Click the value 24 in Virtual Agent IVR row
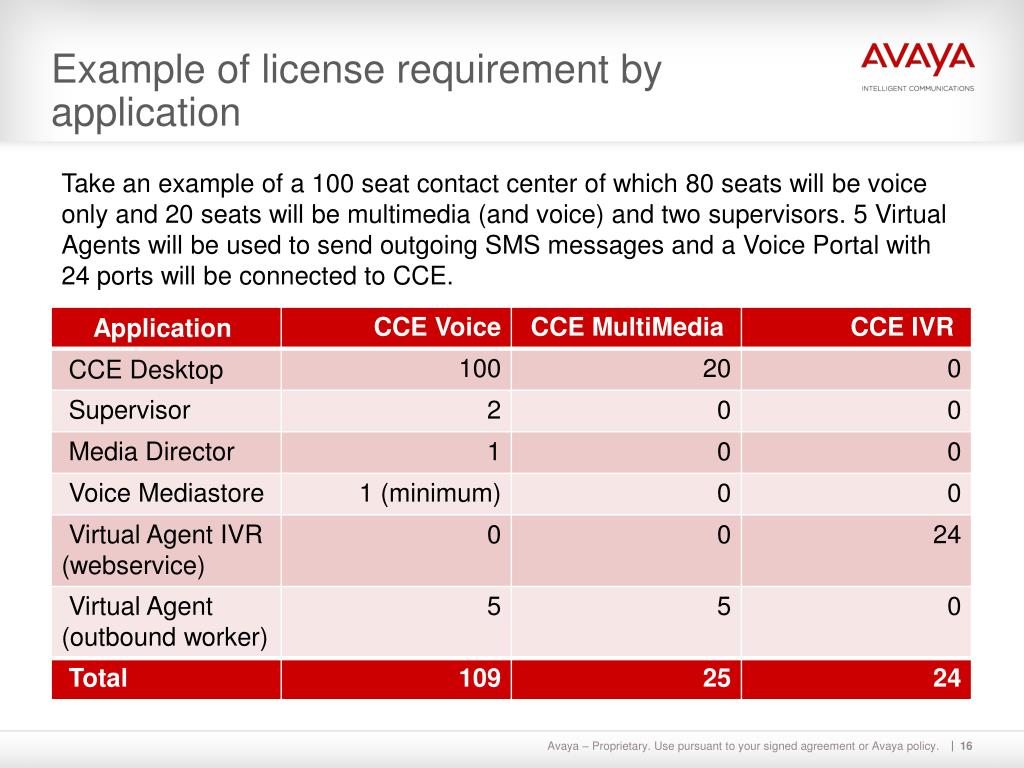 [x=946, y=535]
